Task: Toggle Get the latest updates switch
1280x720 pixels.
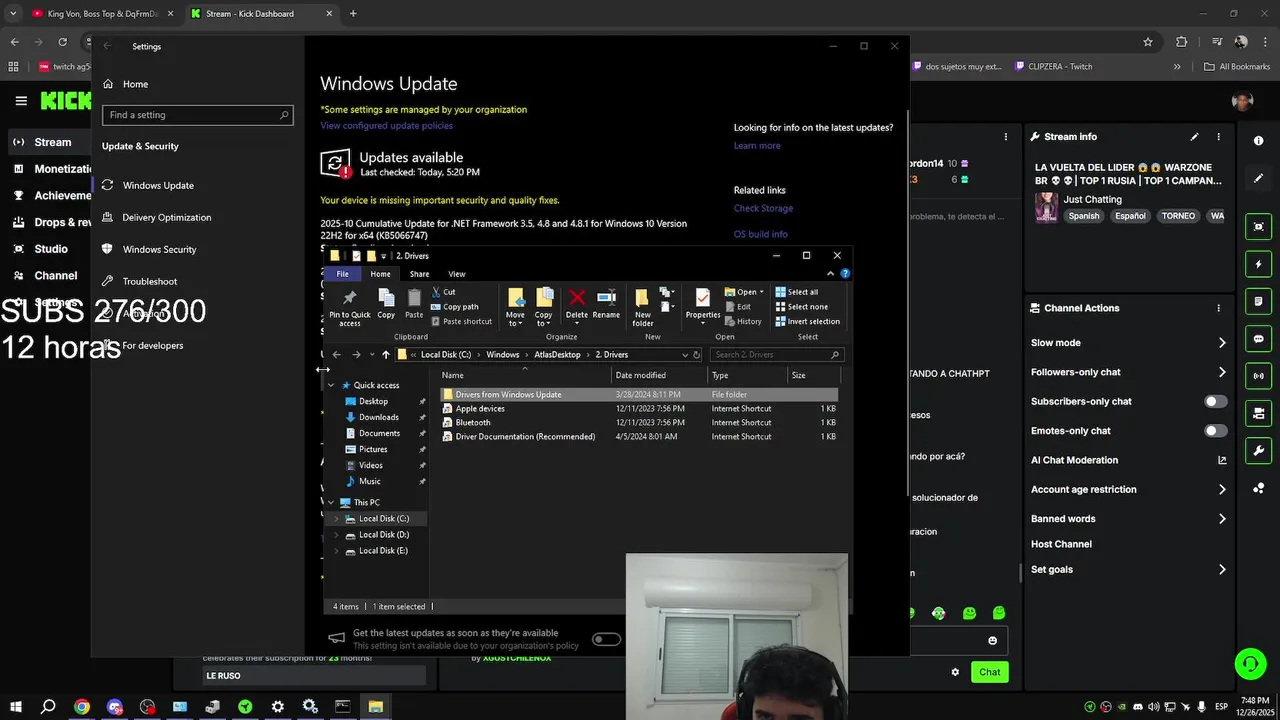Action: pyautogui.click(x=606, y=639)
